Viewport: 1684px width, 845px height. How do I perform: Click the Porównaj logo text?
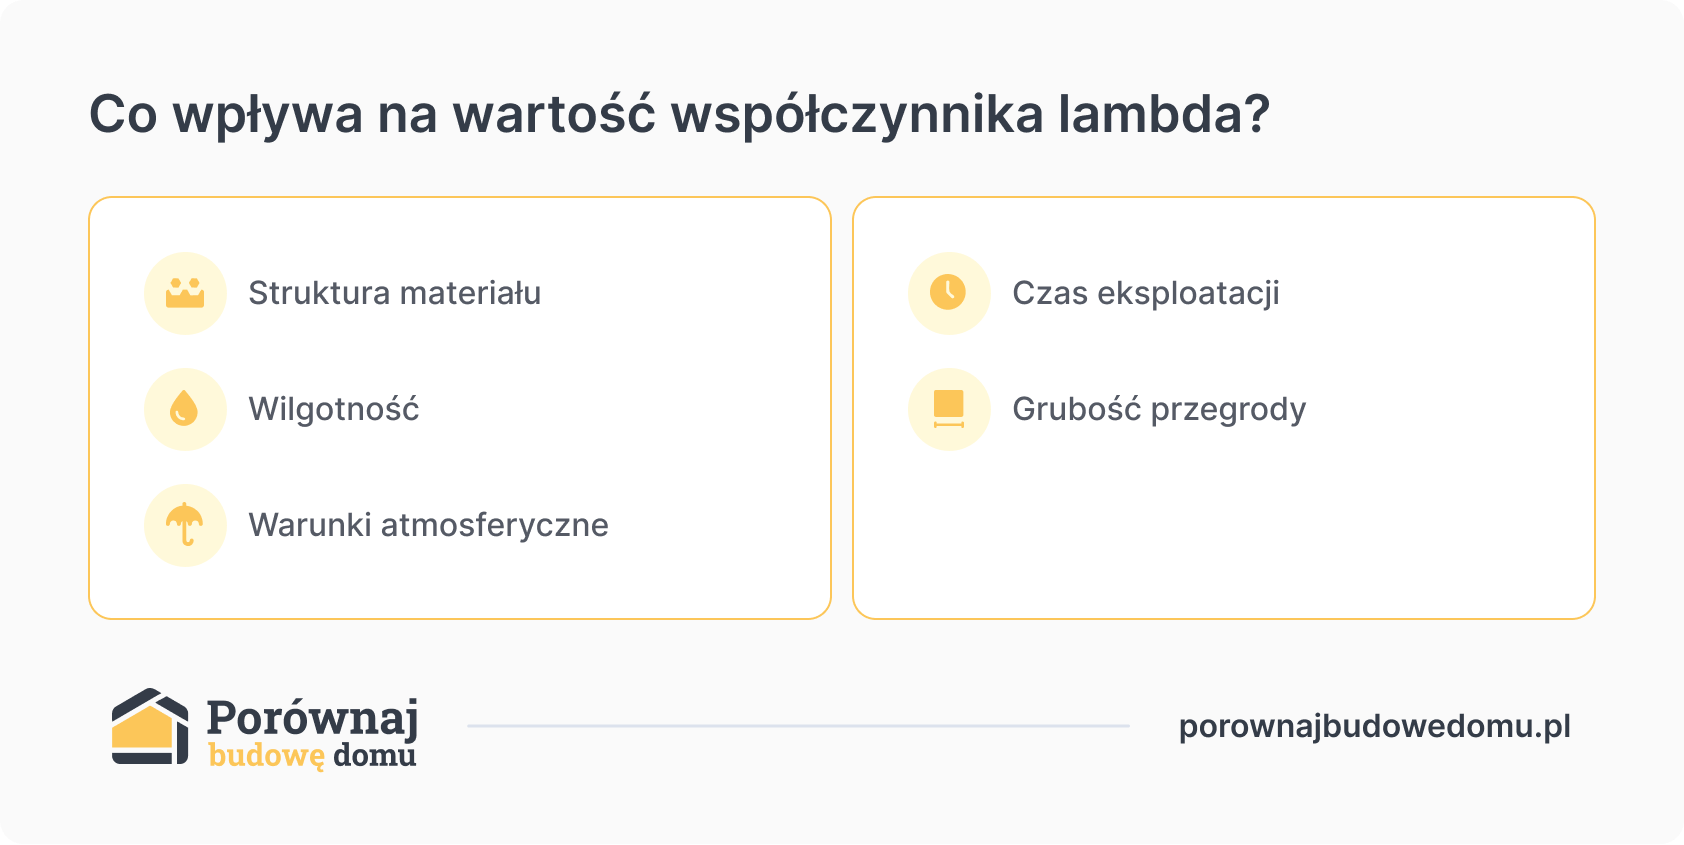point(312,719)
